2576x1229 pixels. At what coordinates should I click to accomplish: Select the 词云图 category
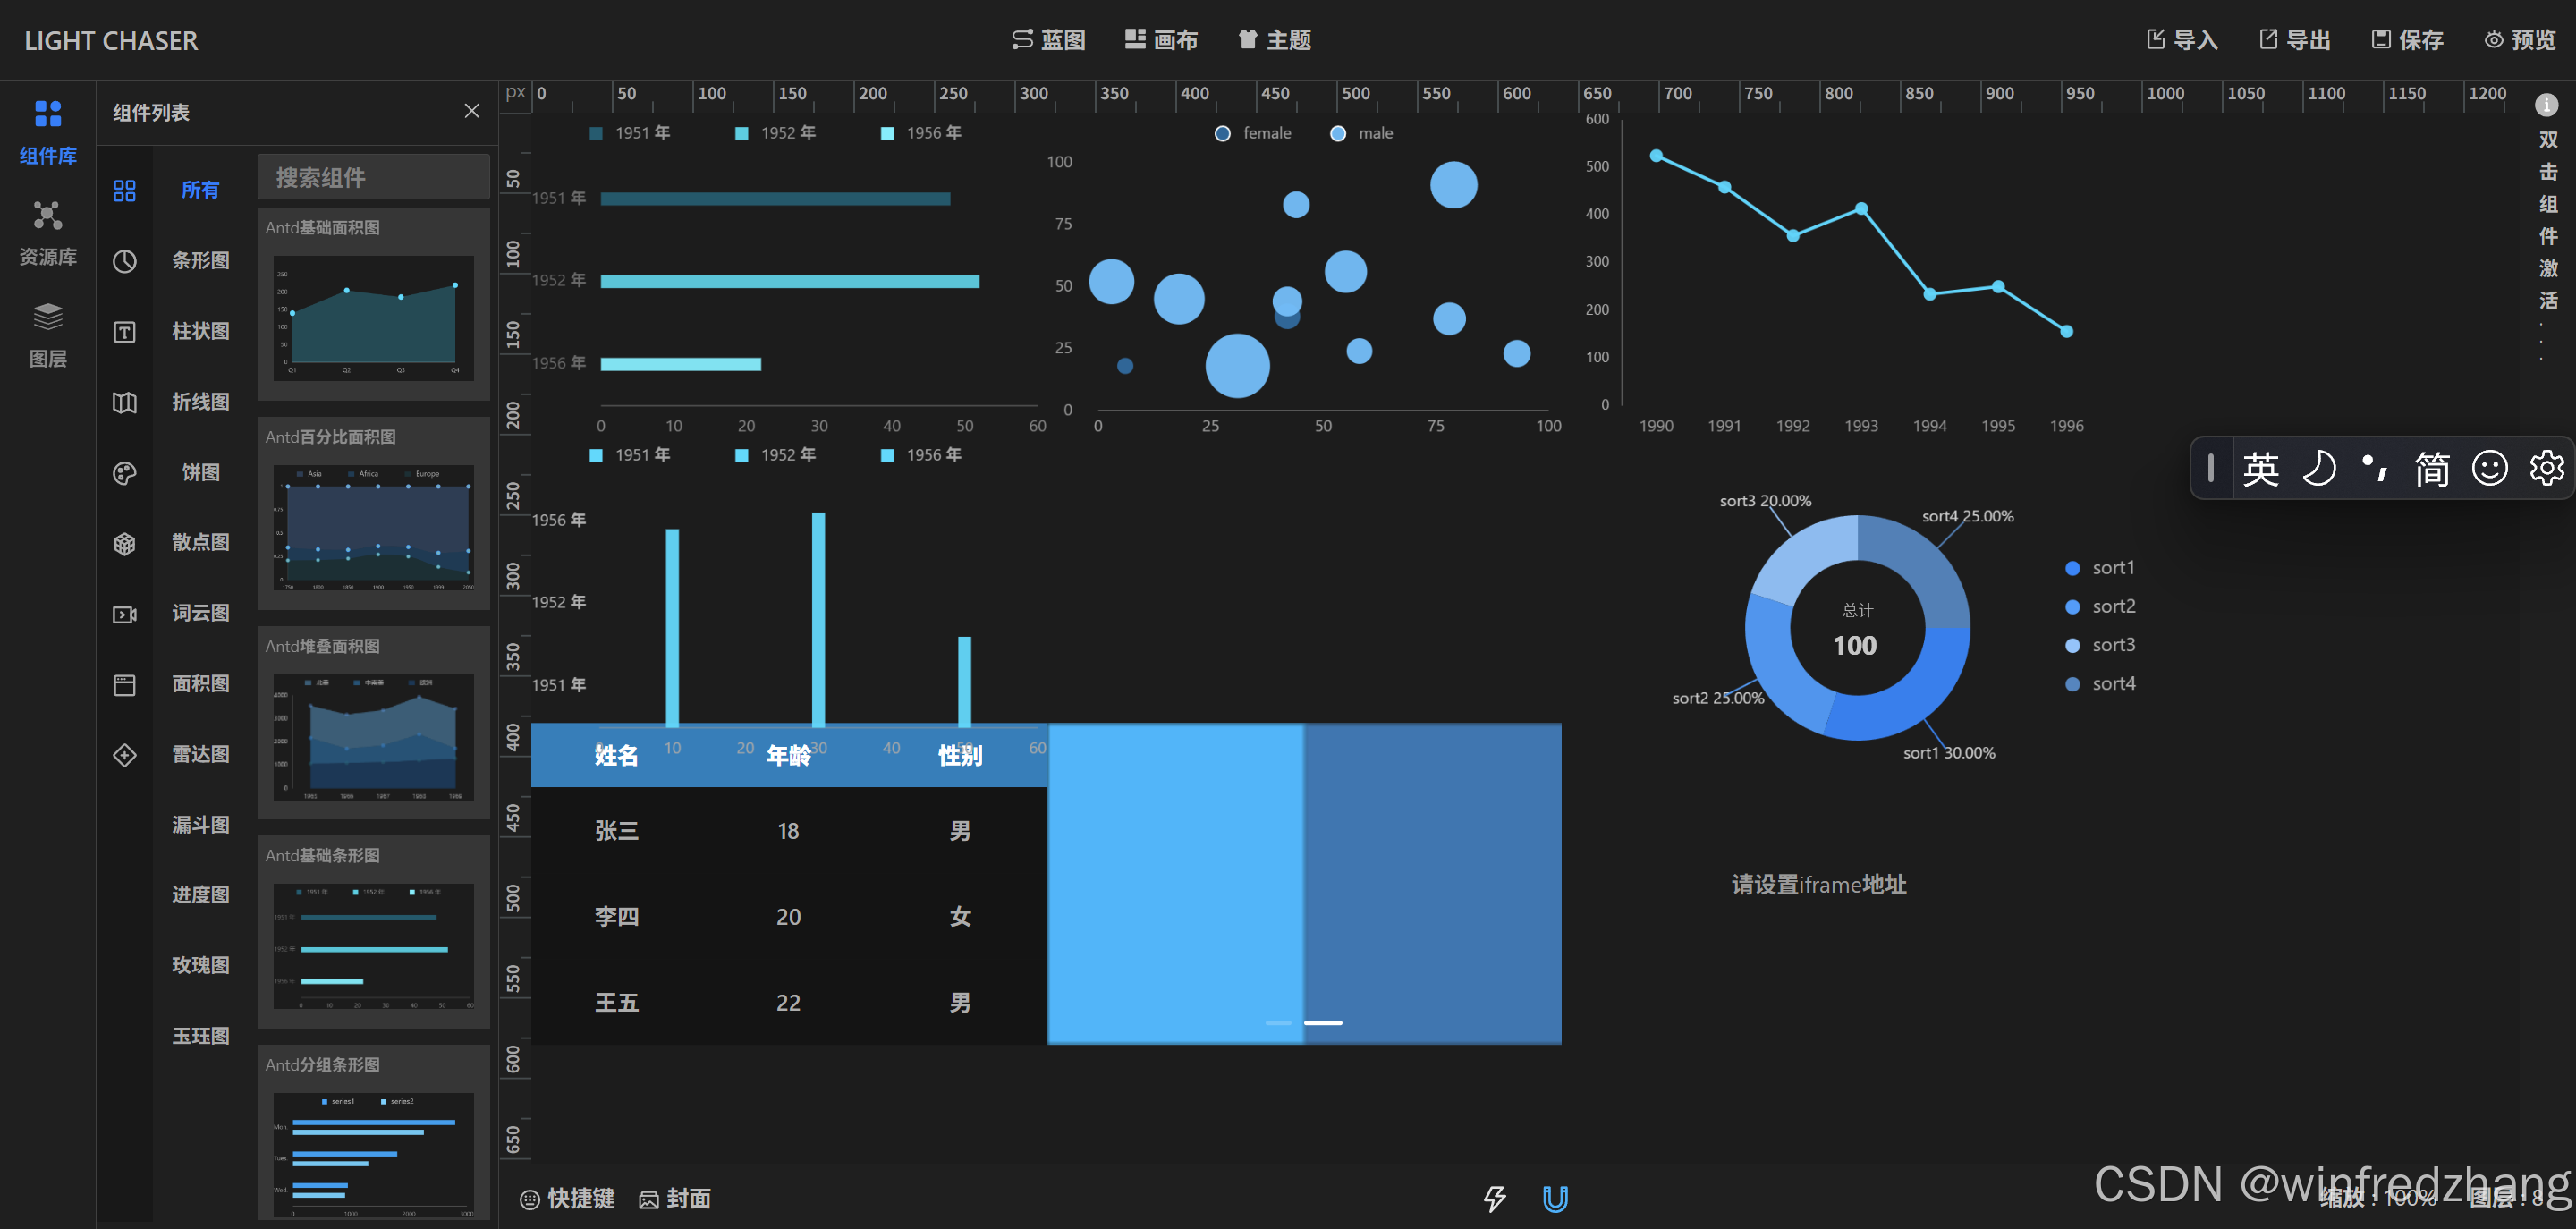(200, 614)
